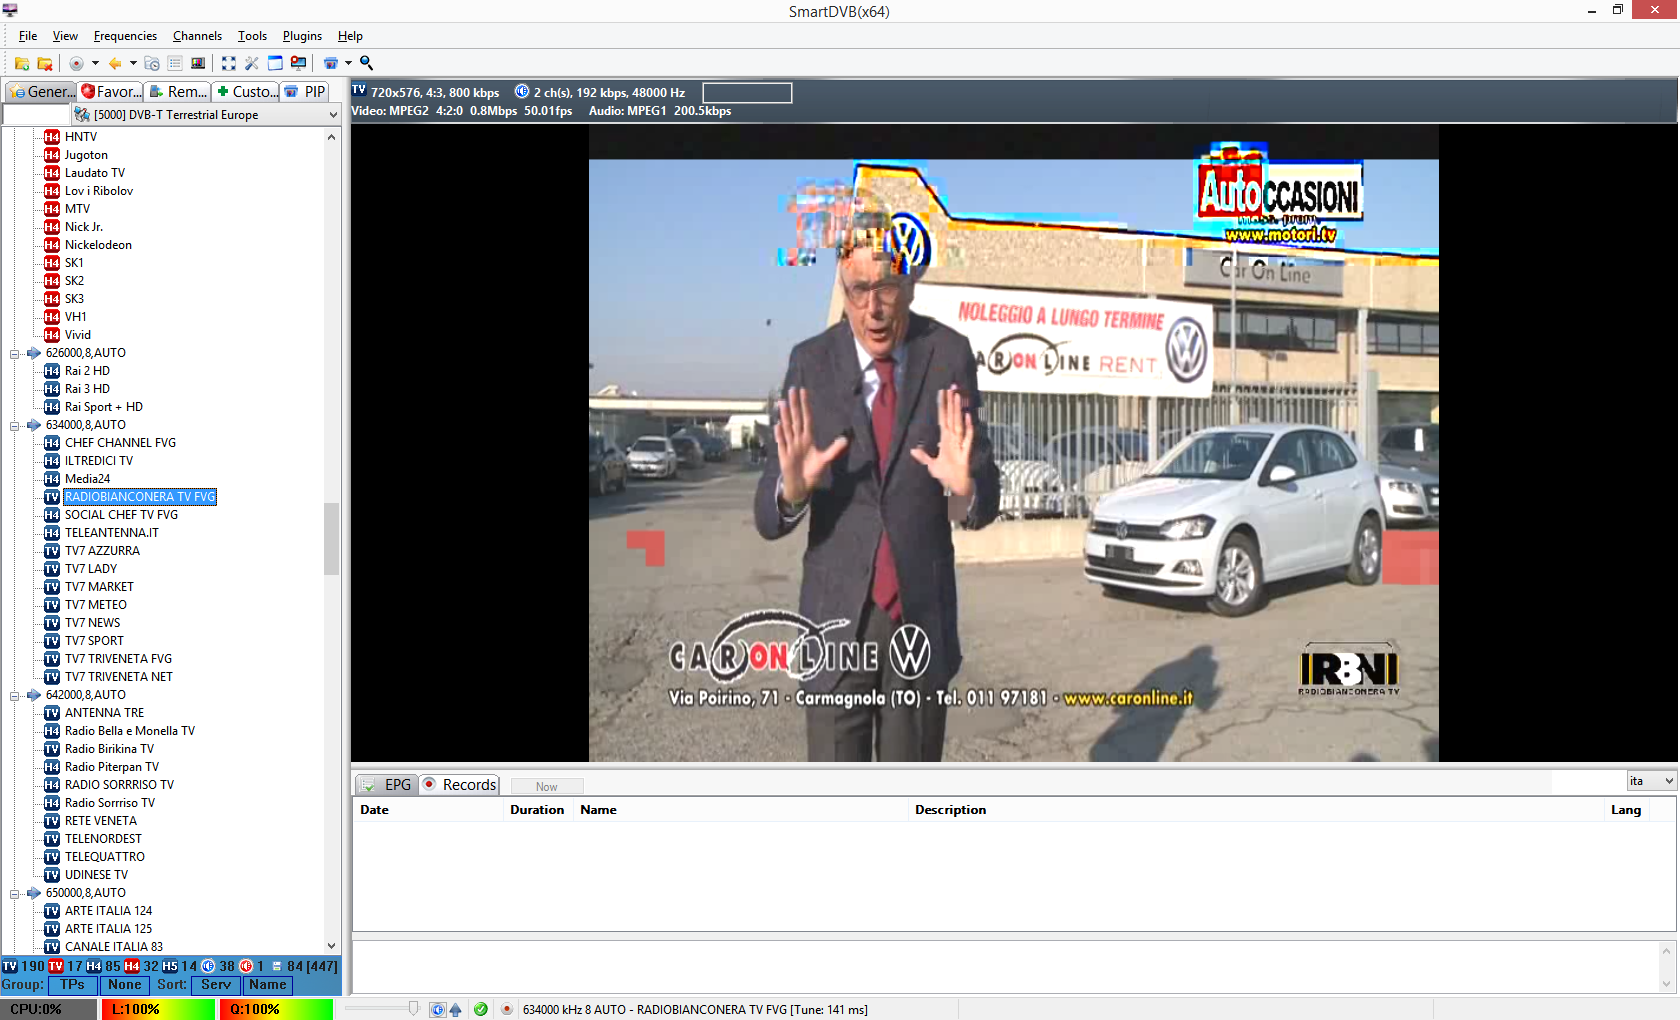The width and height of the screenshot is (1680, 1020).
Task: Switch to the Favorites tab
Action: (112, 92)
